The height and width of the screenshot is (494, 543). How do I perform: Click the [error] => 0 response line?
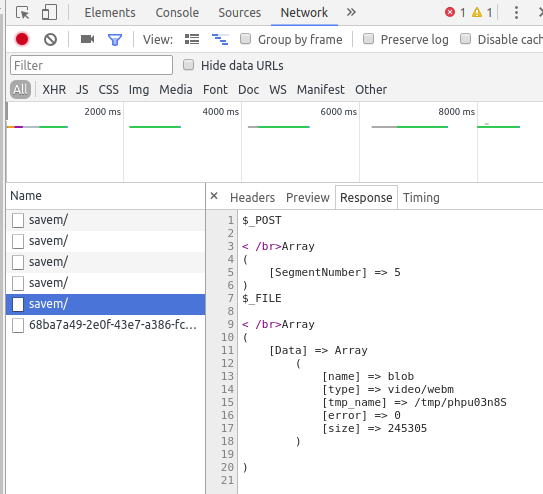[361, 415]
